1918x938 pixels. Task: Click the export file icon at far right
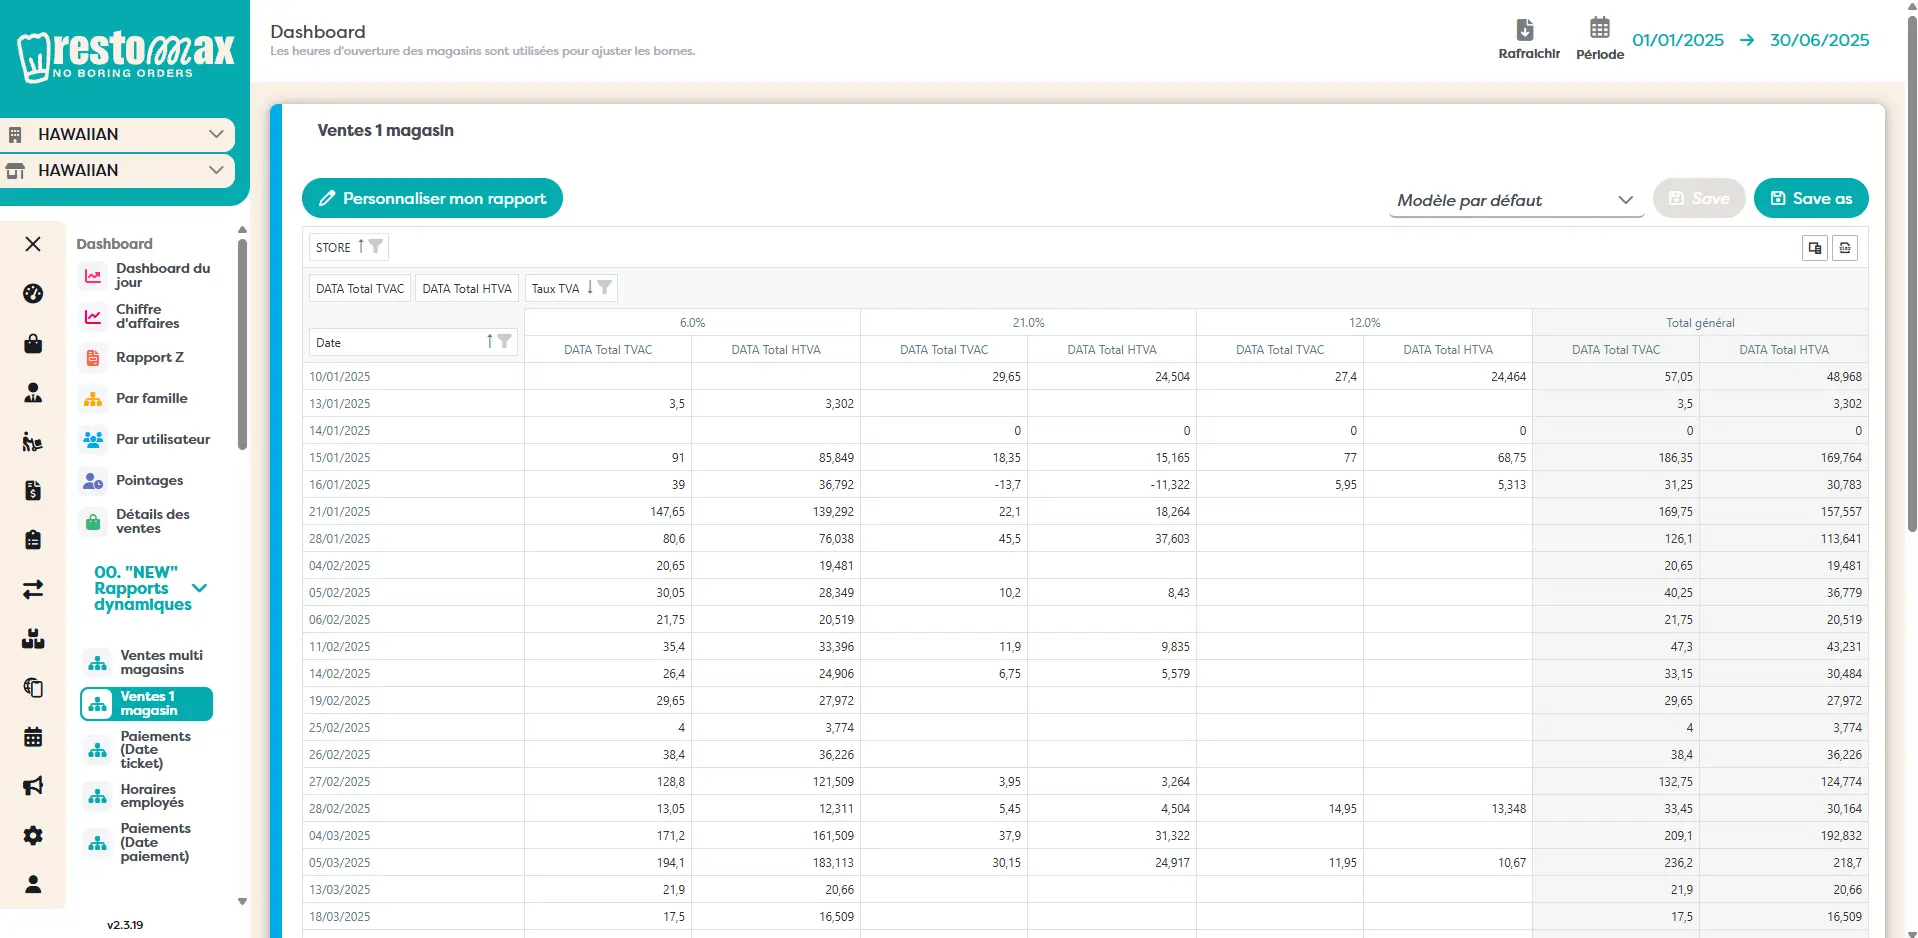1845,248
